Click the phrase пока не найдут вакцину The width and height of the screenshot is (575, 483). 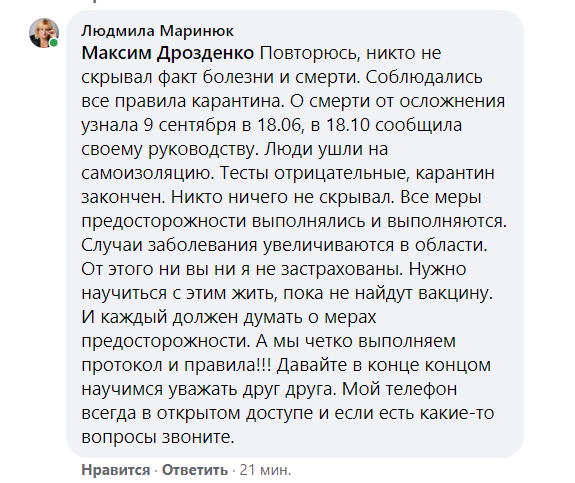click(388, 293)
